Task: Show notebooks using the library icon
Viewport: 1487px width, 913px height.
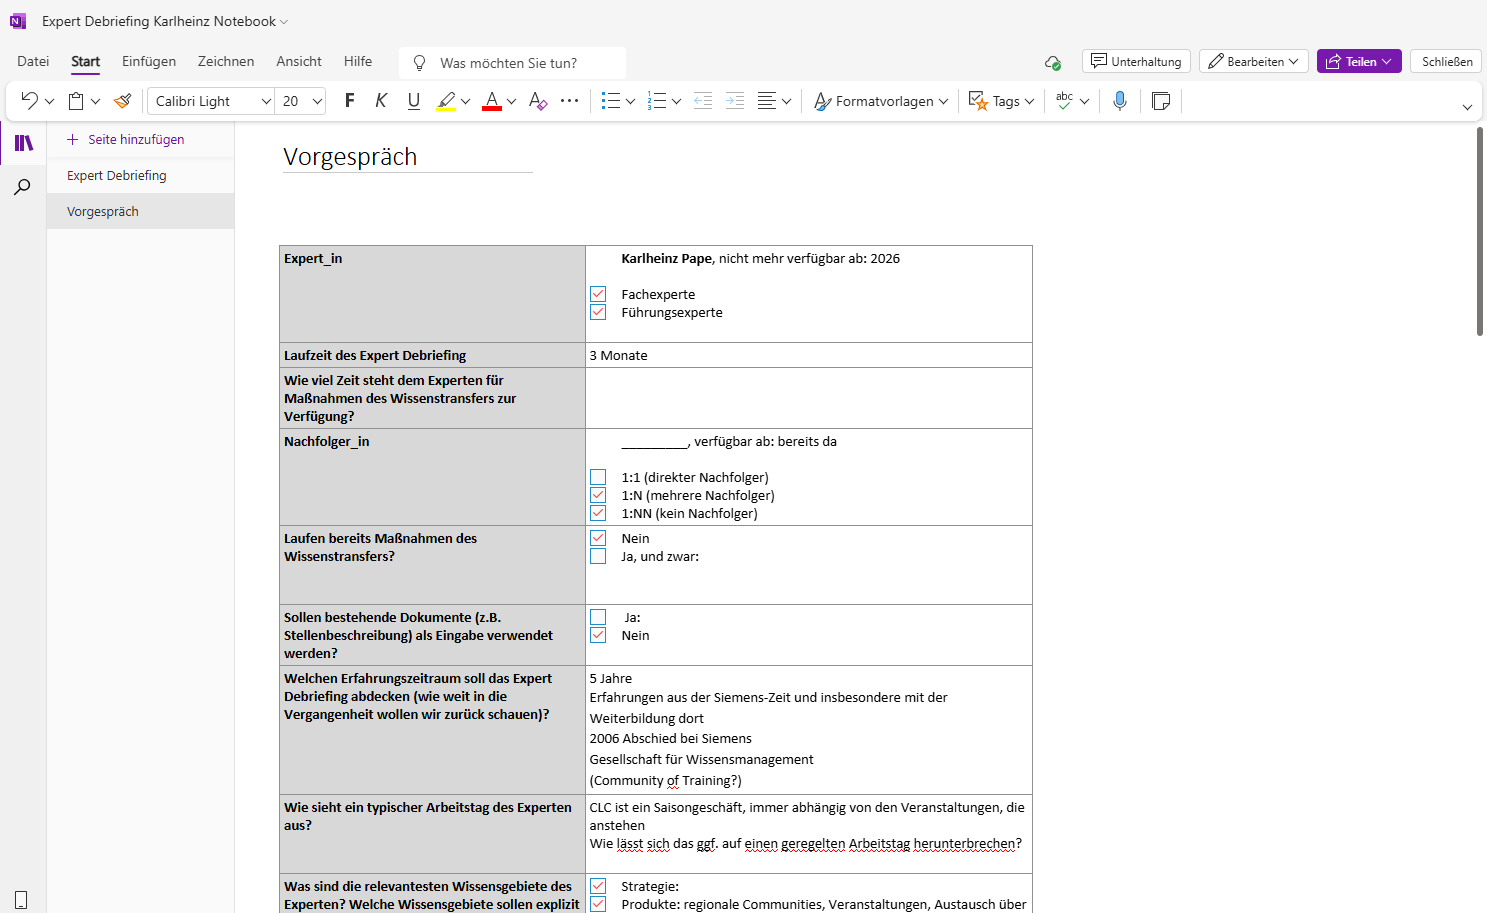Action: click(x=23, y=143)
